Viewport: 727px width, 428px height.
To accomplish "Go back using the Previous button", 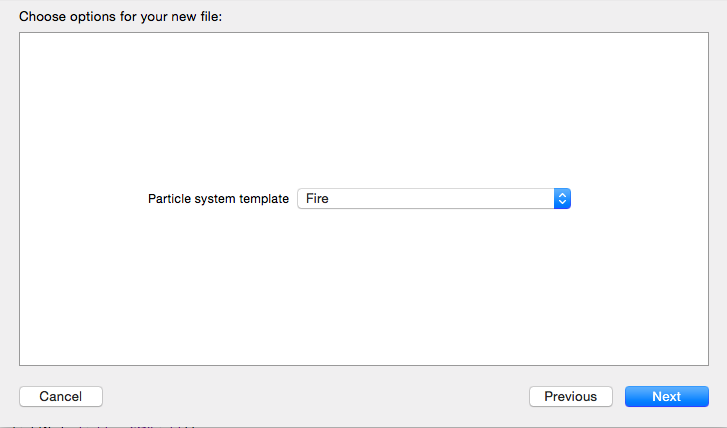I will (x=570, y=397).
